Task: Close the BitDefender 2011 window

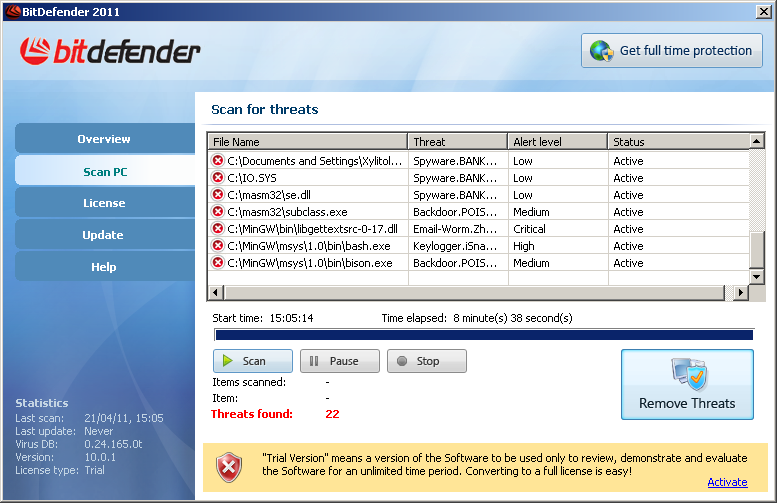Action: [x=763, y=11]
